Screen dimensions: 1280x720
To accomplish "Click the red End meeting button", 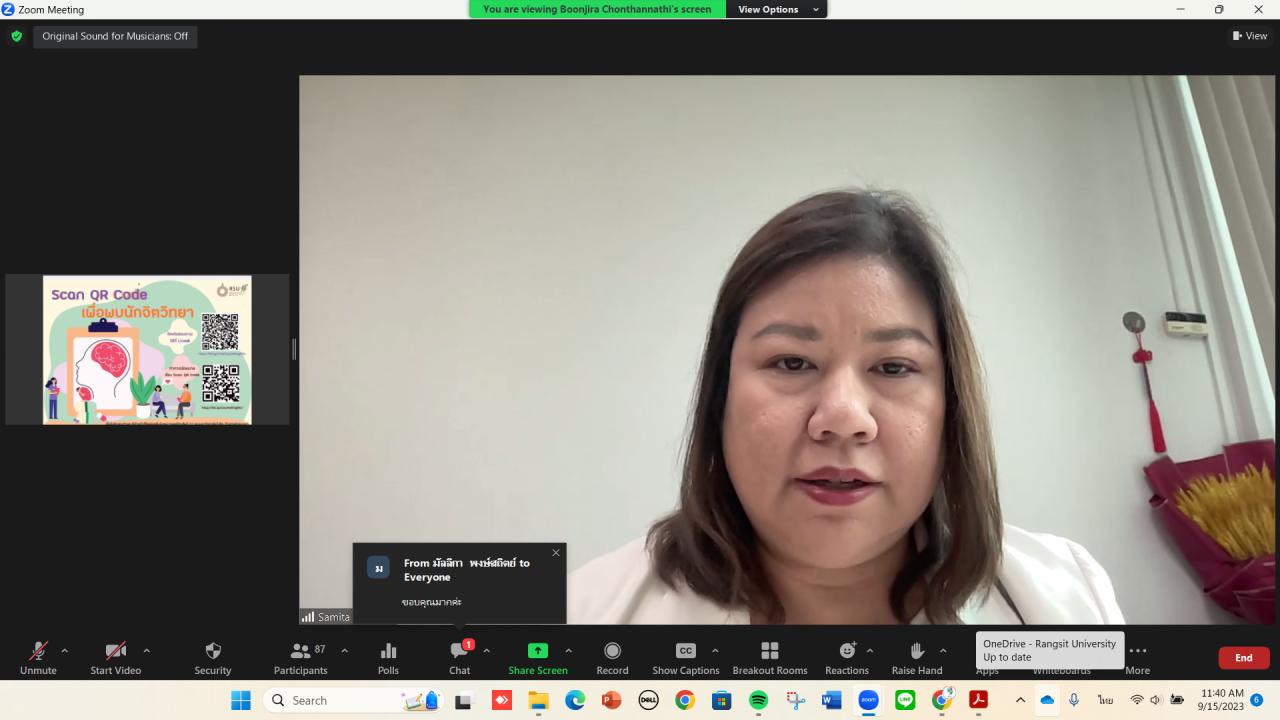I will [x=1243, y=658].
